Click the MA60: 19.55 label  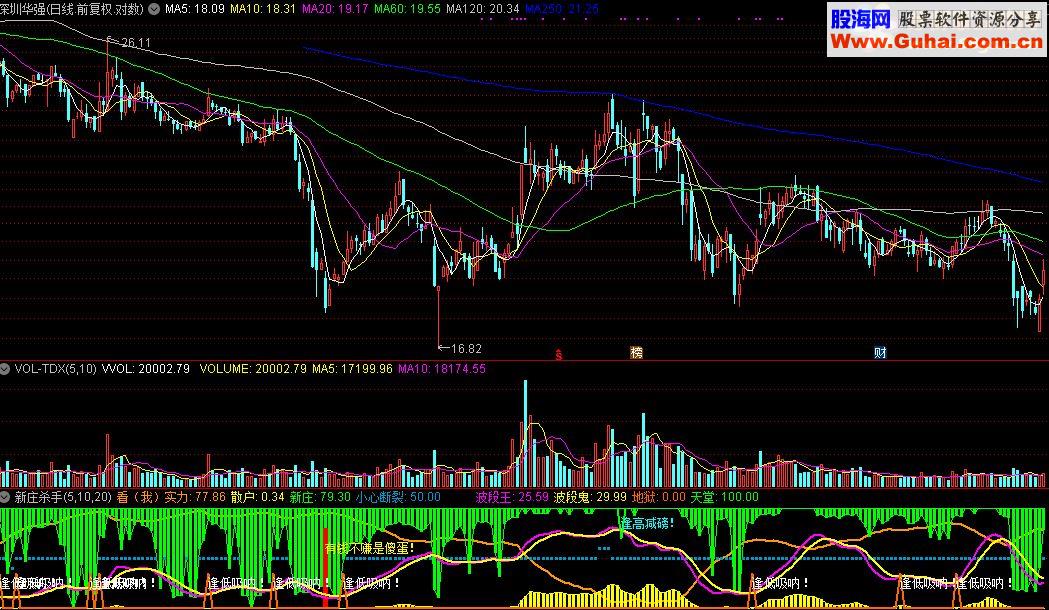407,9
